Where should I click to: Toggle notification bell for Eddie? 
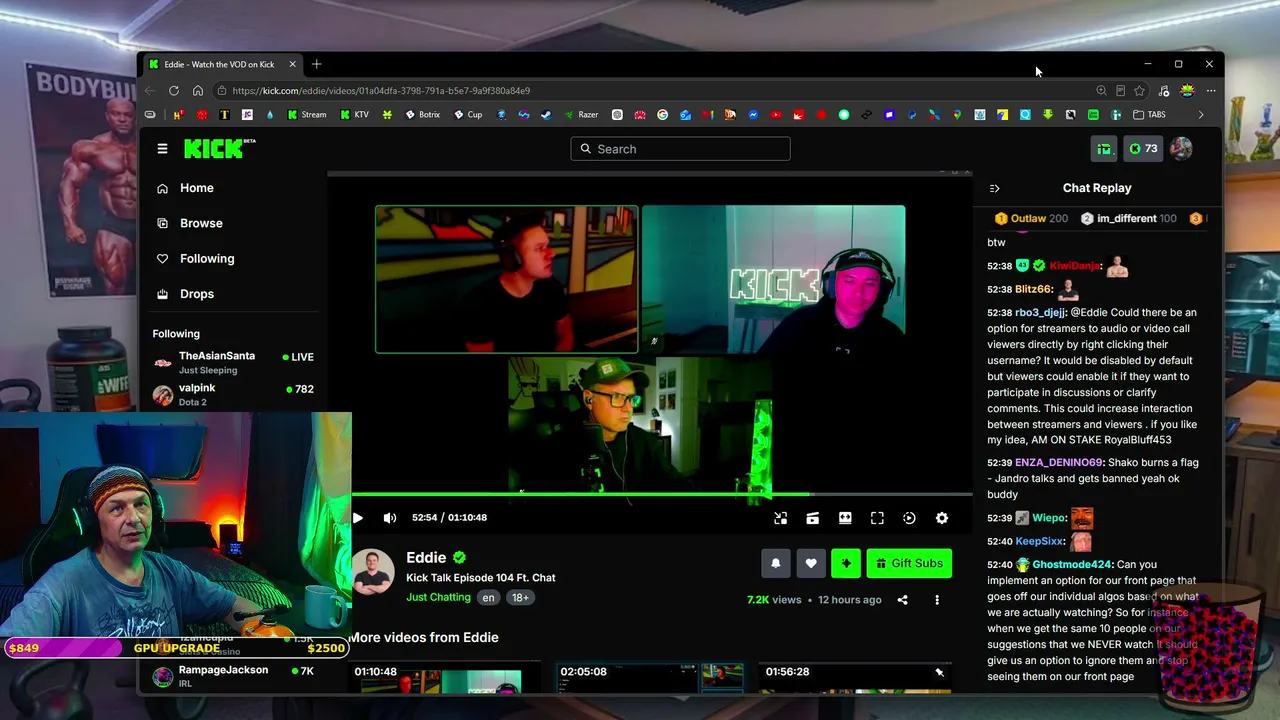tap(775, 563)
